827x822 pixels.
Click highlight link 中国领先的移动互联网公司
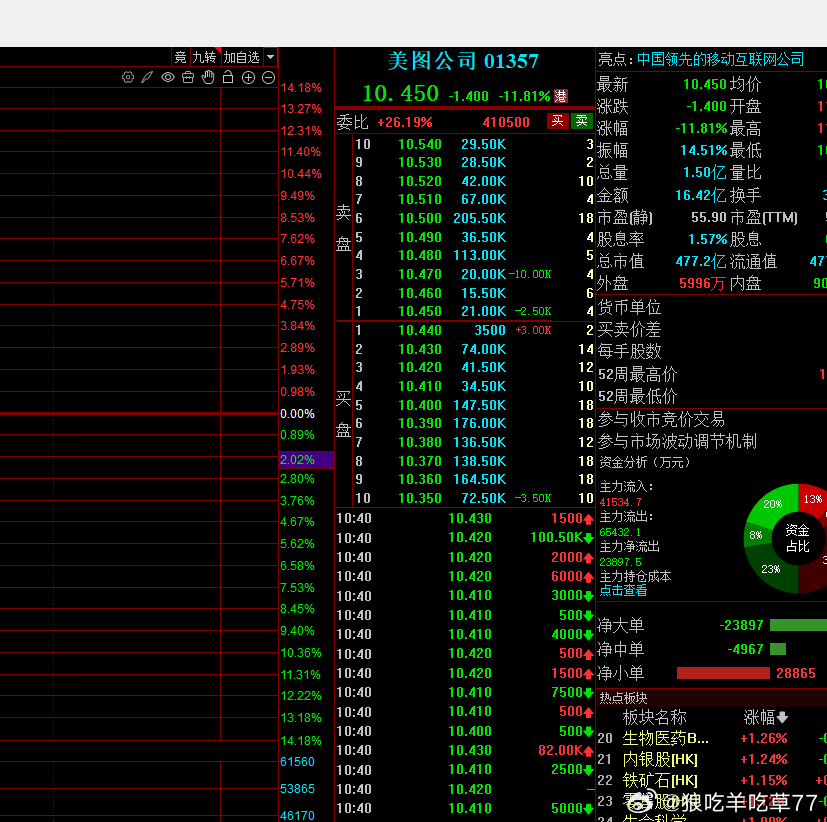[x=720, y=59]
